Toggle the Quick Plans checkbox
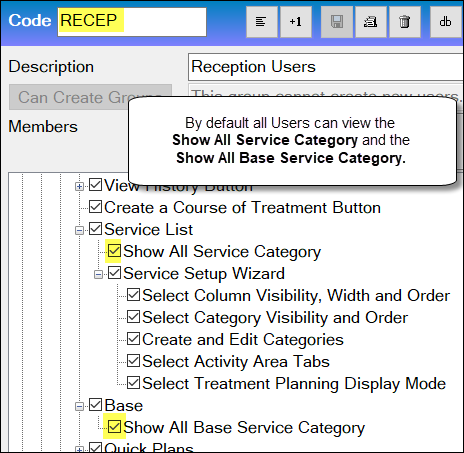This screenshot has height=453, width=464. point(95,447)
